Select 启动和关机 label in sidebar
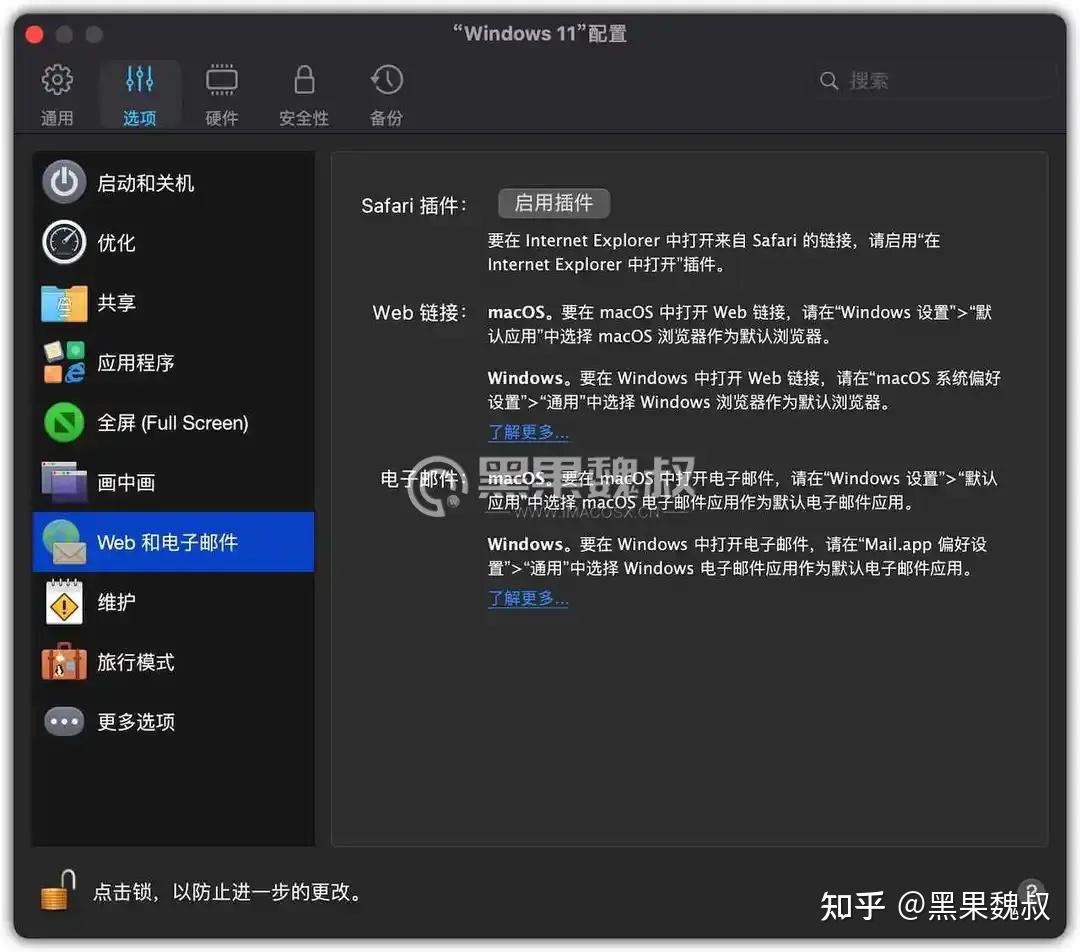Image resolution: width=1080 pixels, height=952 pixels. [x=145, y=183]
